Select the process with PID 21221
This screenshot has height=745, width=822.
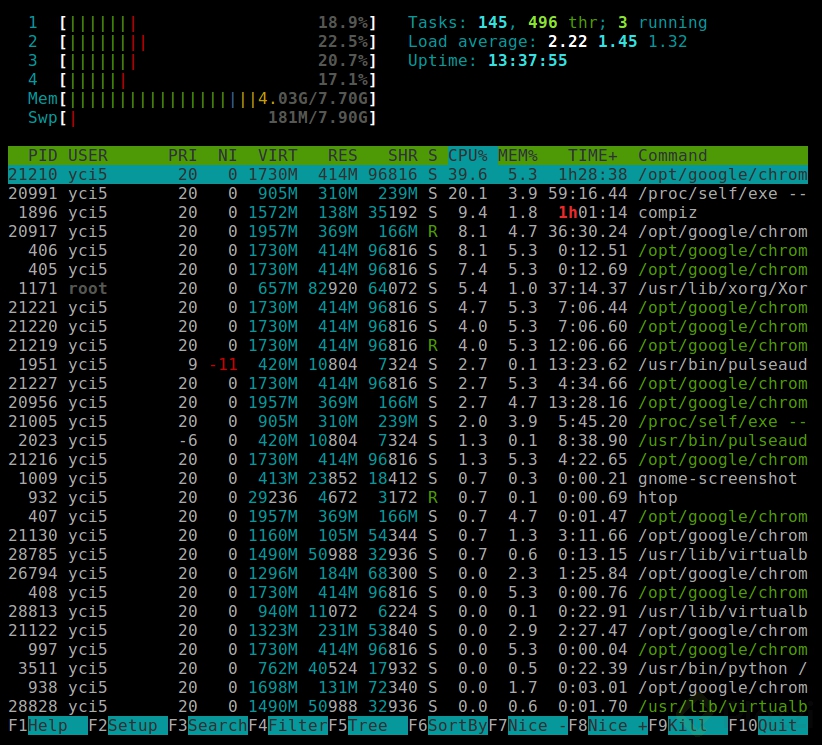coord(408,308)
